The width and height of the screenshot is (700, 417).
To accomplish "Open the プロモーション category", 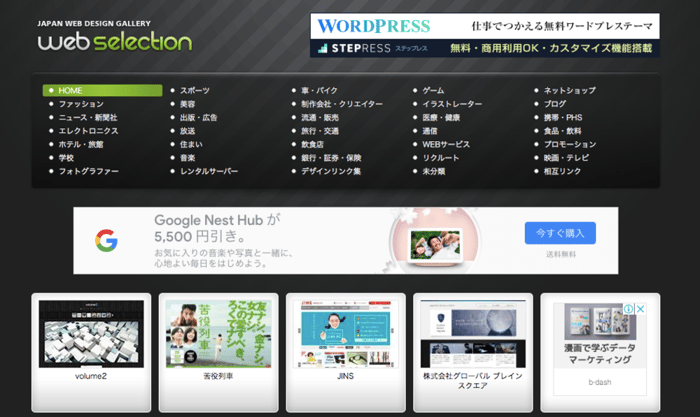I will [x=570, y=144].
